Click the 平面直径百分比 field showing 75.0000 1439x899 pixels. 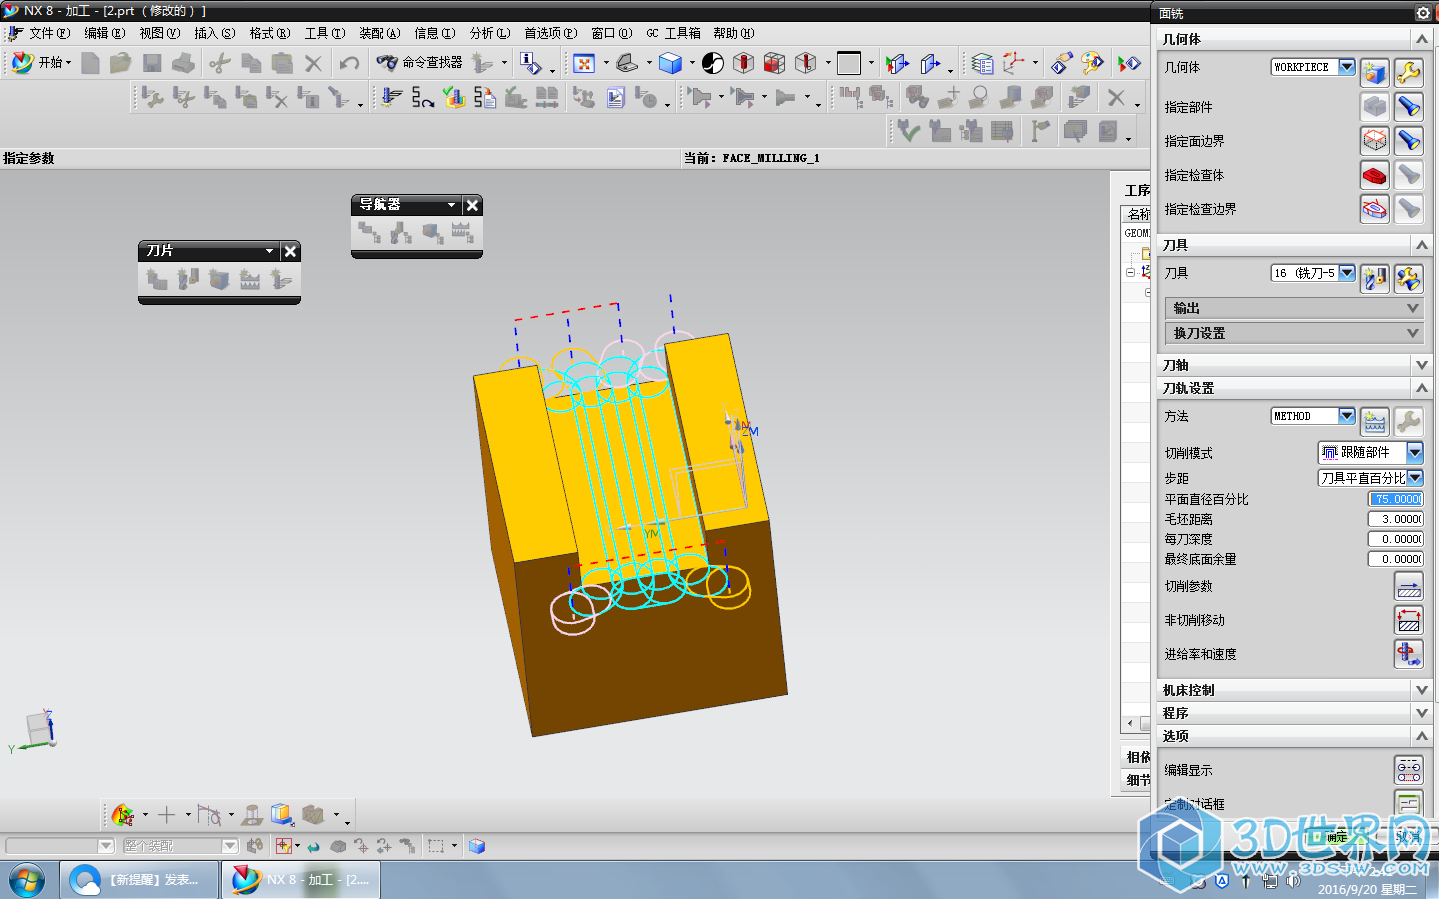tap(1395, 499)
